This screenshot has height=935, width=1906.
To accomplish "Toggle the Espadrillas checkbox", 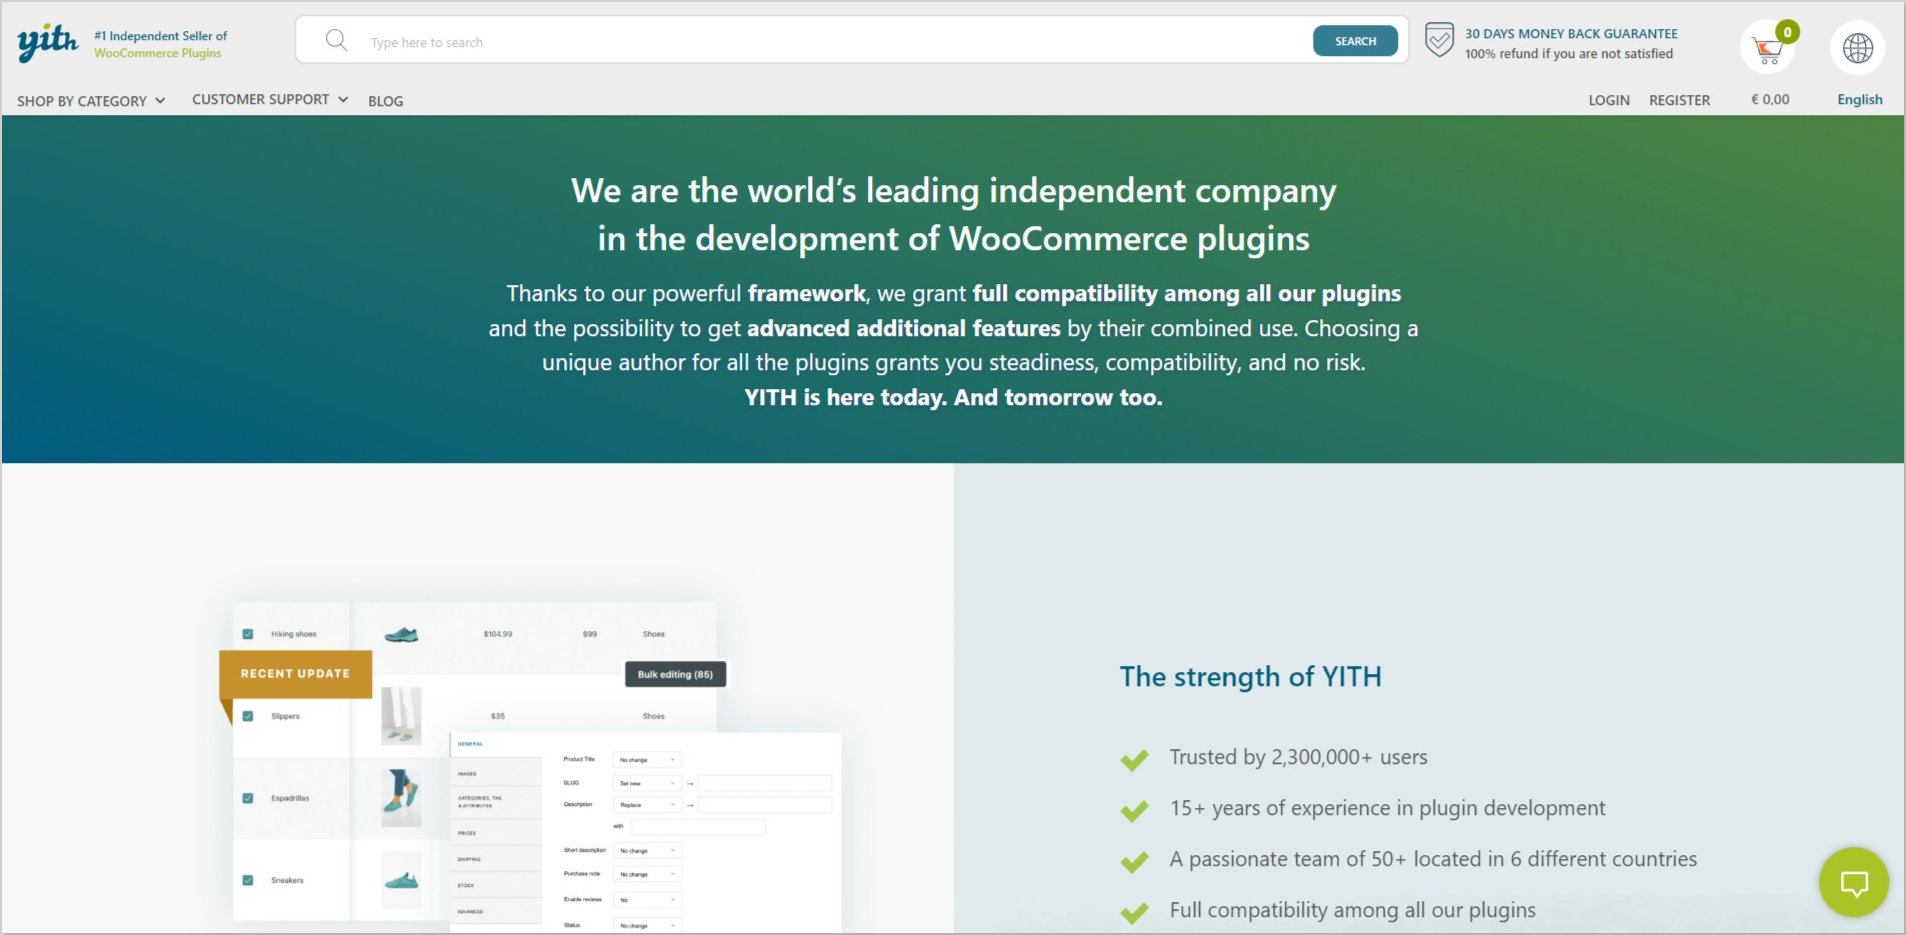I will click(x=248, y=798).
